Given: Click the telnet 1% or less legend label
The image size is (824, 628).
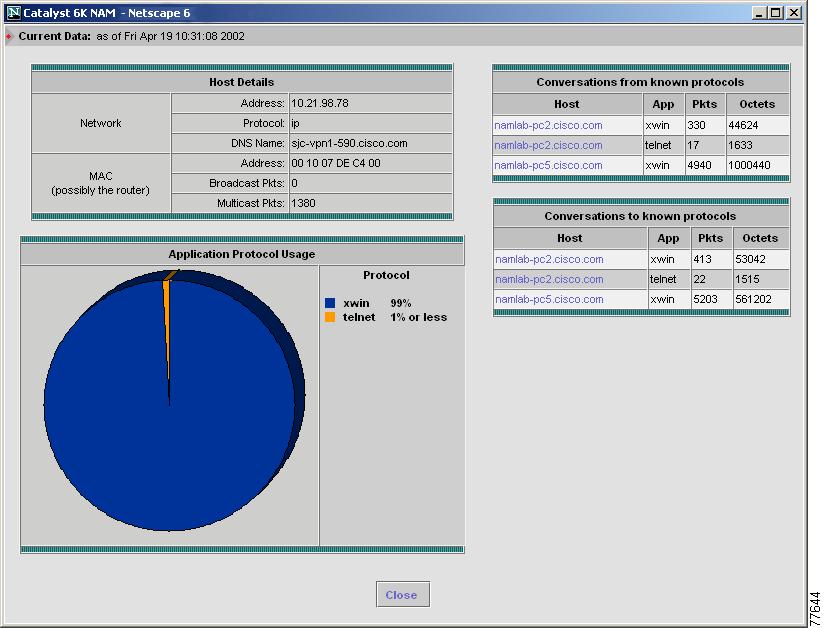Looking at the screenshot, I should [395, 317].
